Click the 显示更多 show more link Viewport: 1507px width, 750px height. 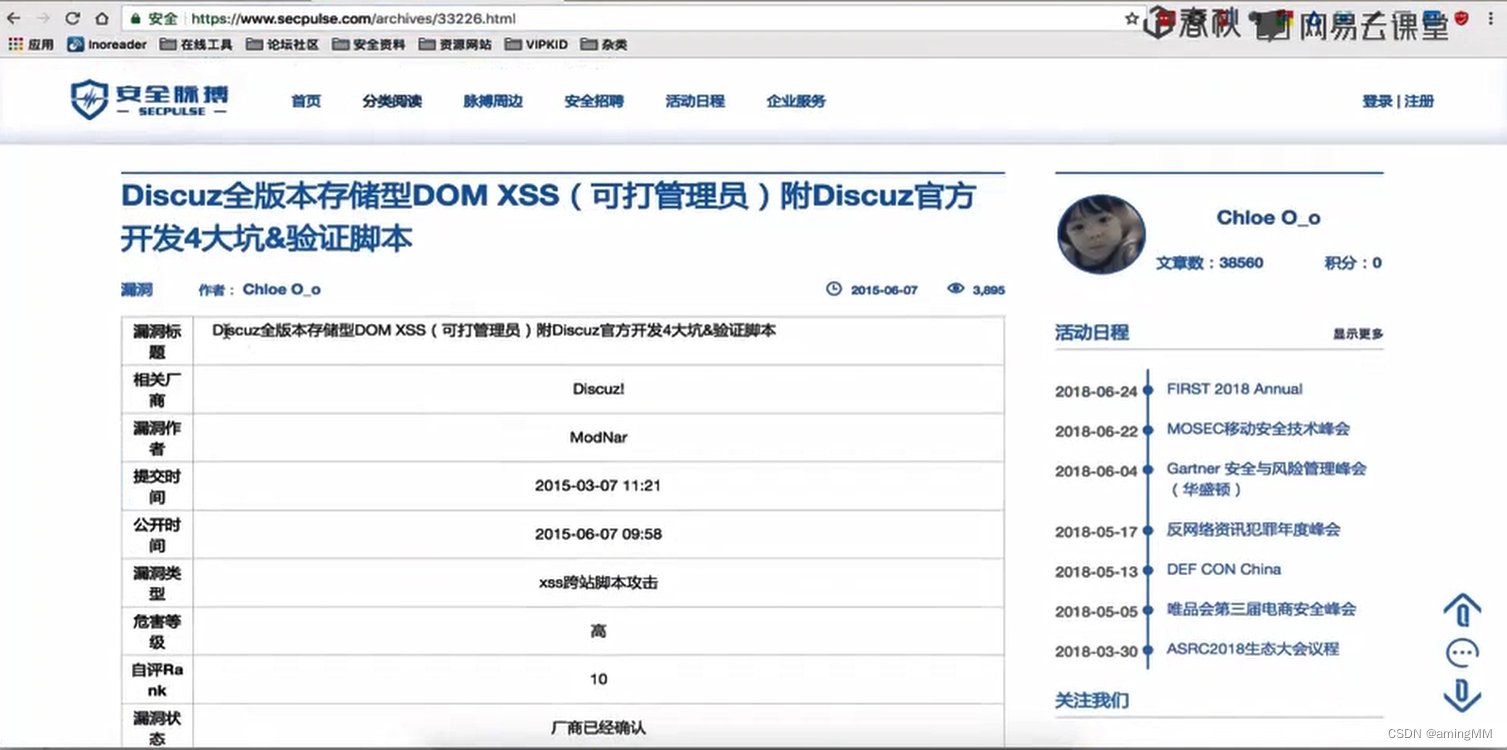1358,334
